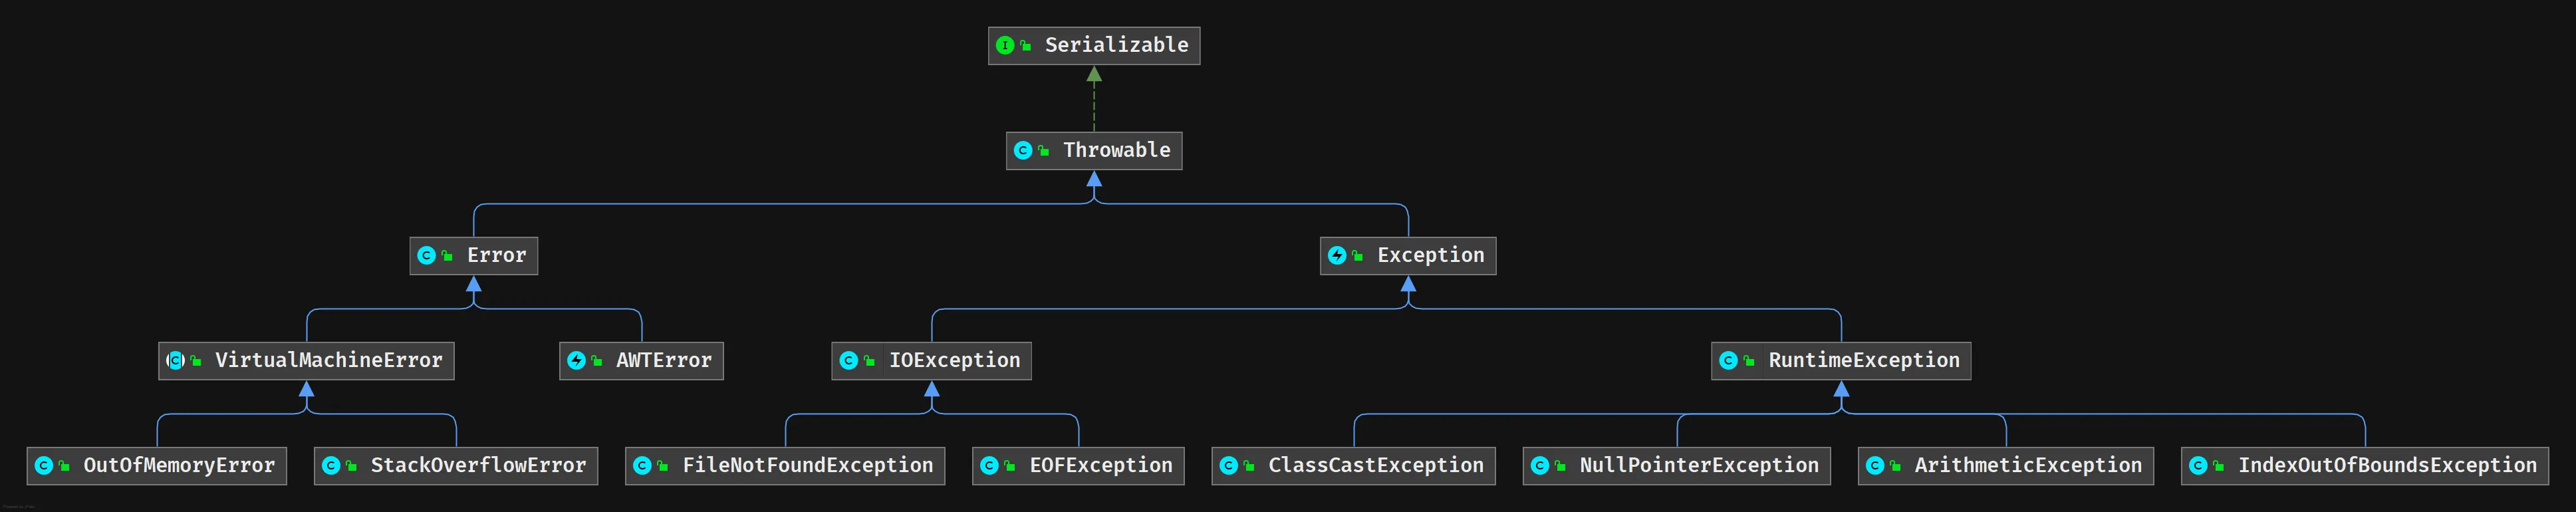The height and width of the screenshot is (512, 2576).
Task: Click the lightning icon next to AWTError
Action: [577, 360]
